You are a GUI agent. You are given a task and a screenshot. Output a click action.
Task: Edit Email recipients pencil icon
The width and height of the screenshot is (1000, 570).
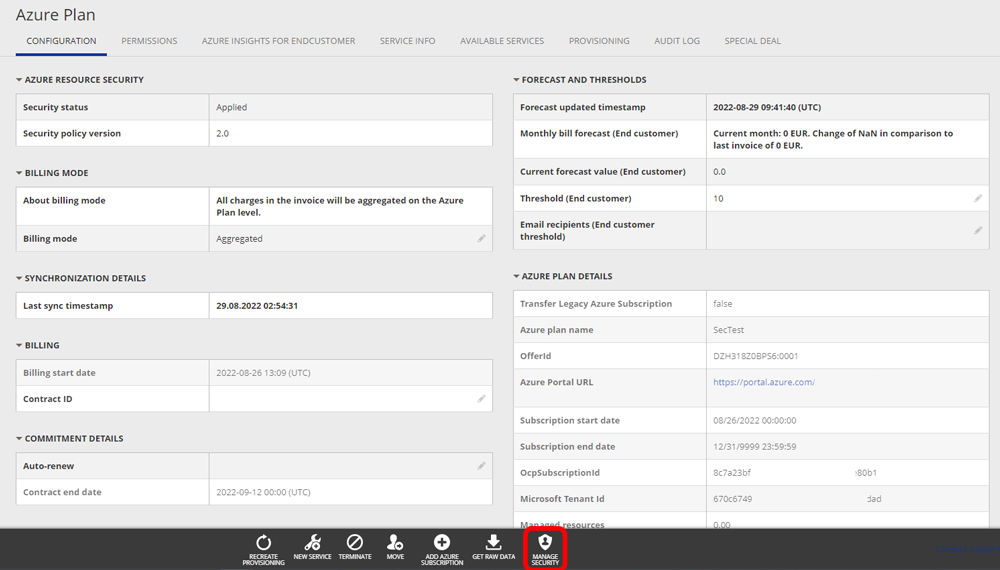tap(978, 230)
